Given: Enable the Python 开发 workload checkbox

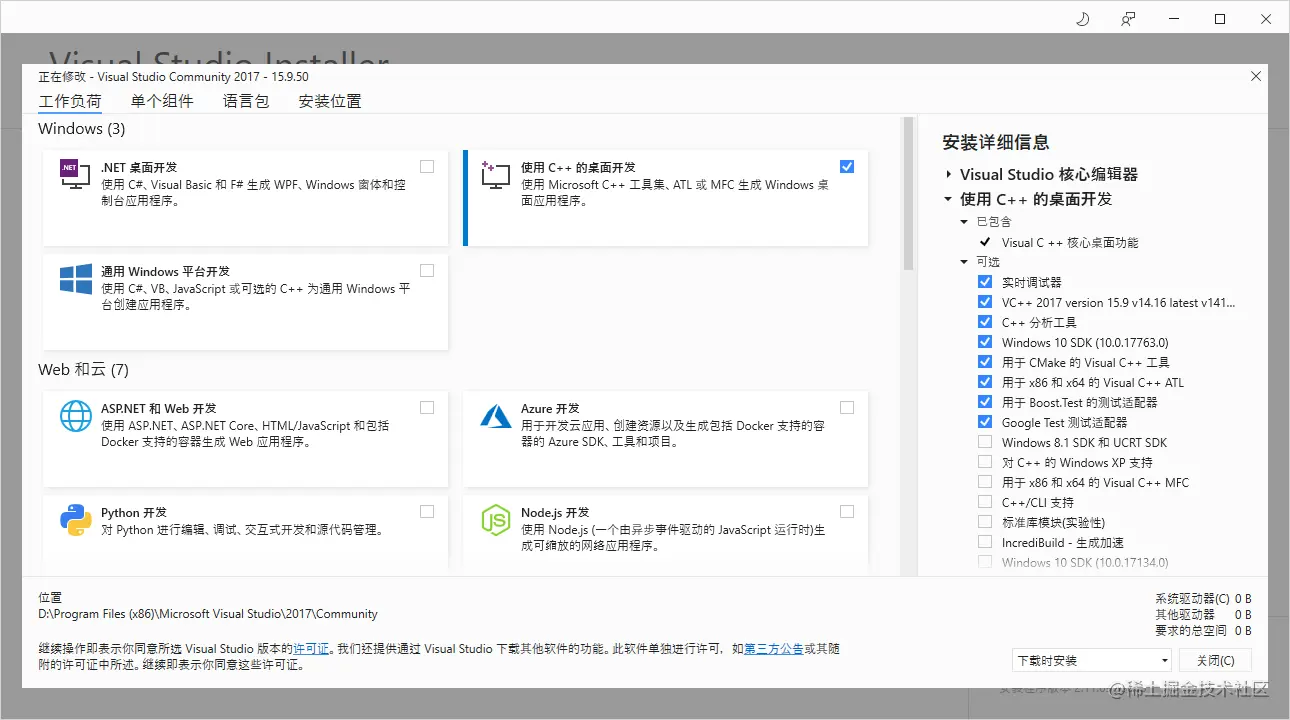Looking at the screenshot, I should pos(427,510).
